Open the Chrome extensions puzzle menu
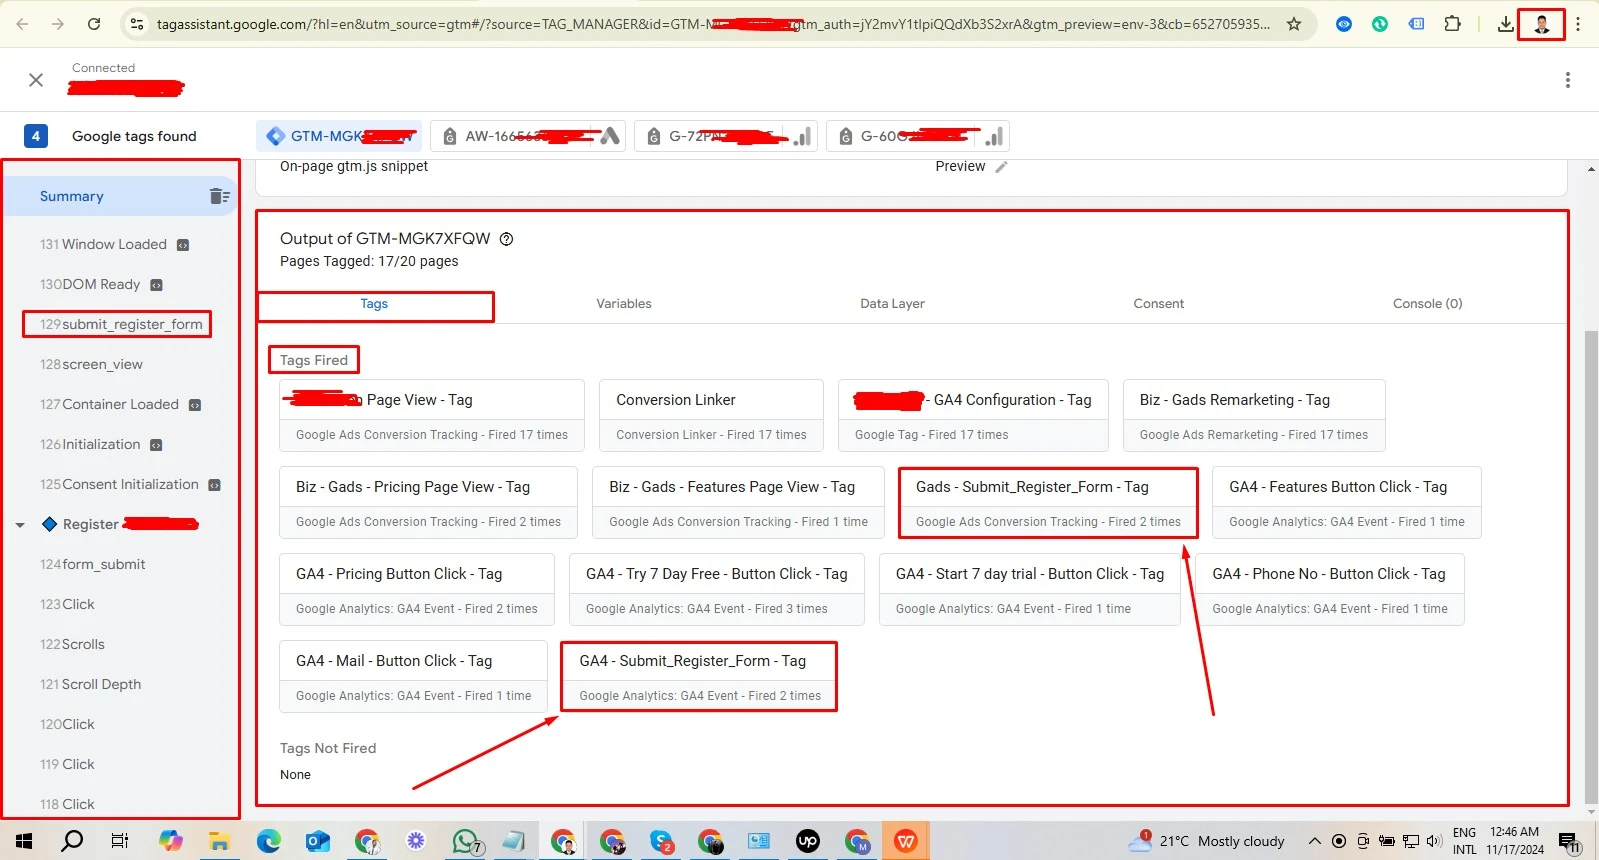This screenshot has height=860, width=1599. (1453, 24)
